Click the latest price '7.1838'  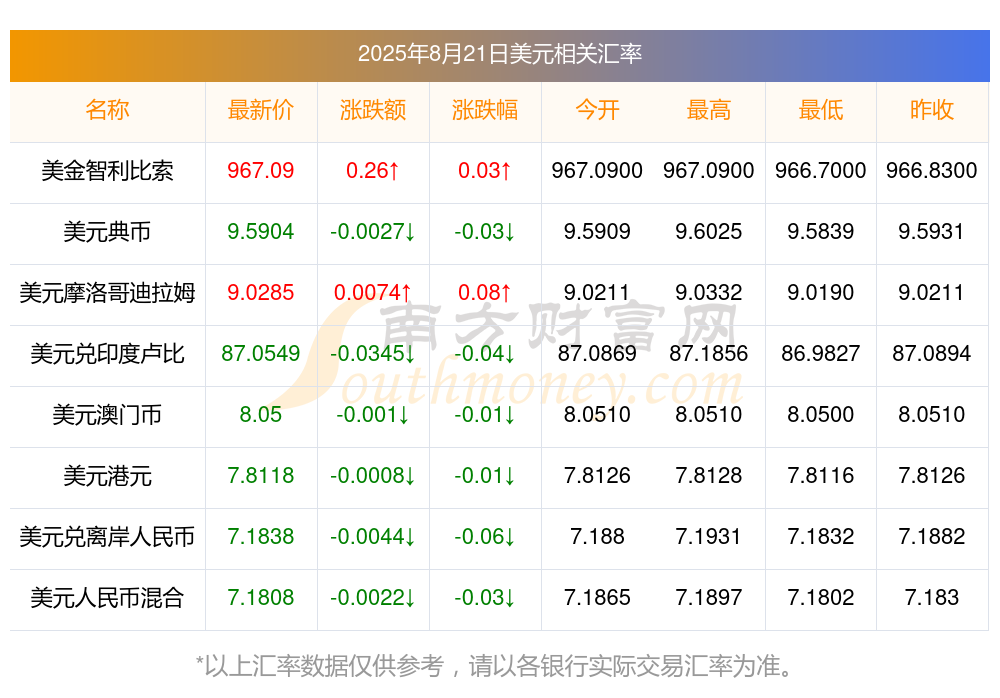(261, 537)
